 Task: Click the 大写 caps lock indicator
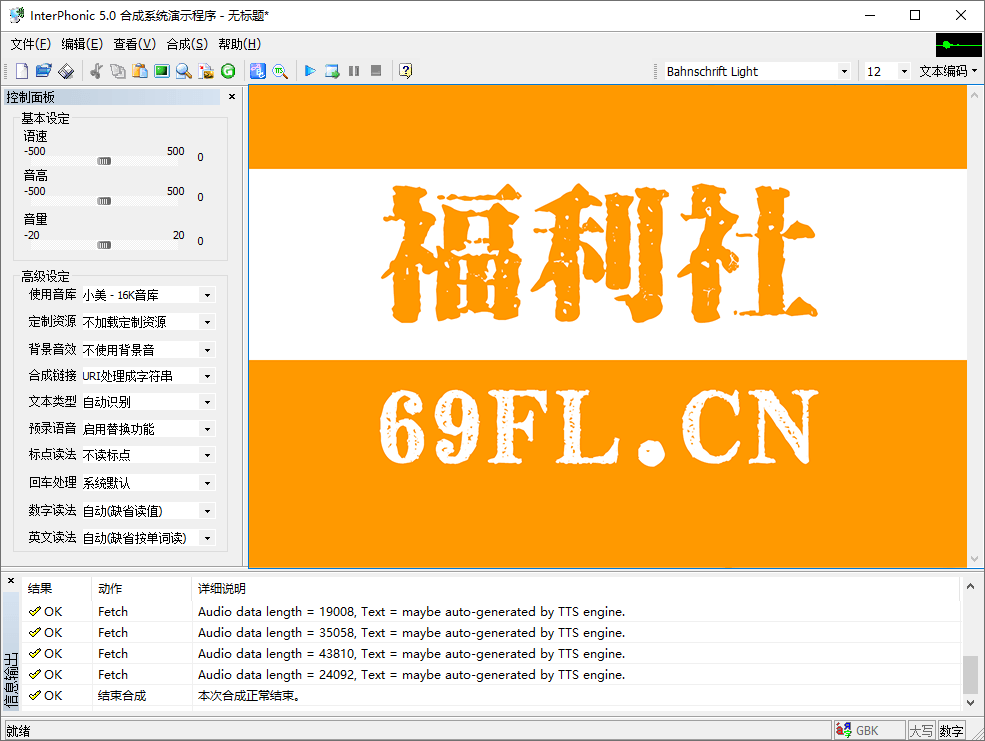tap(921, 730)
